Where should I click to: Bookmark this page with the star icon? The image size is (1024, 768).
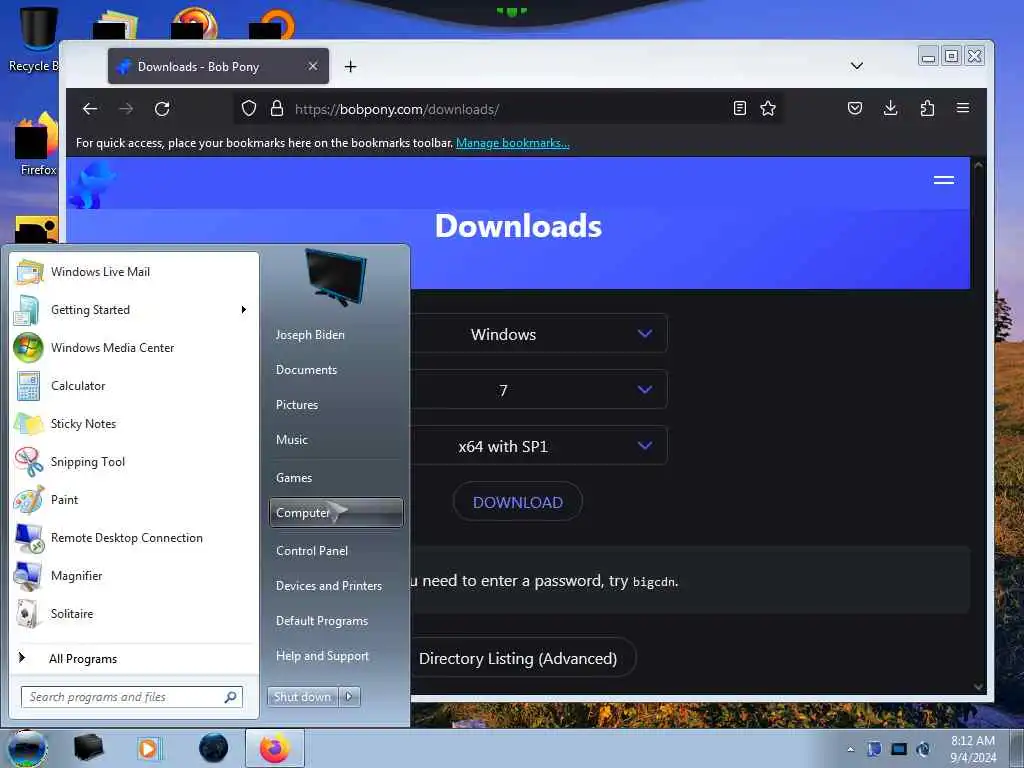[768, 108]
